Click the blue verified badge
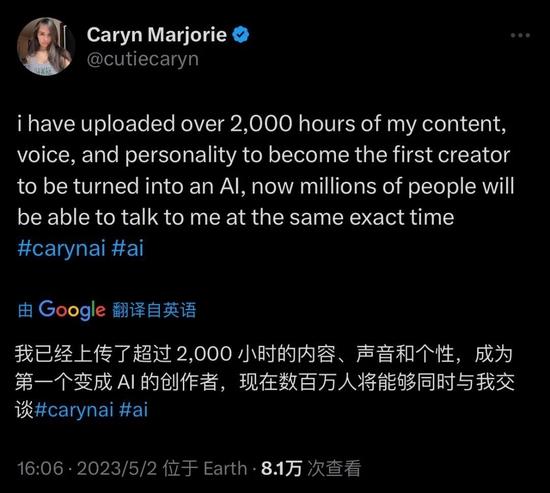 (241, 34)
